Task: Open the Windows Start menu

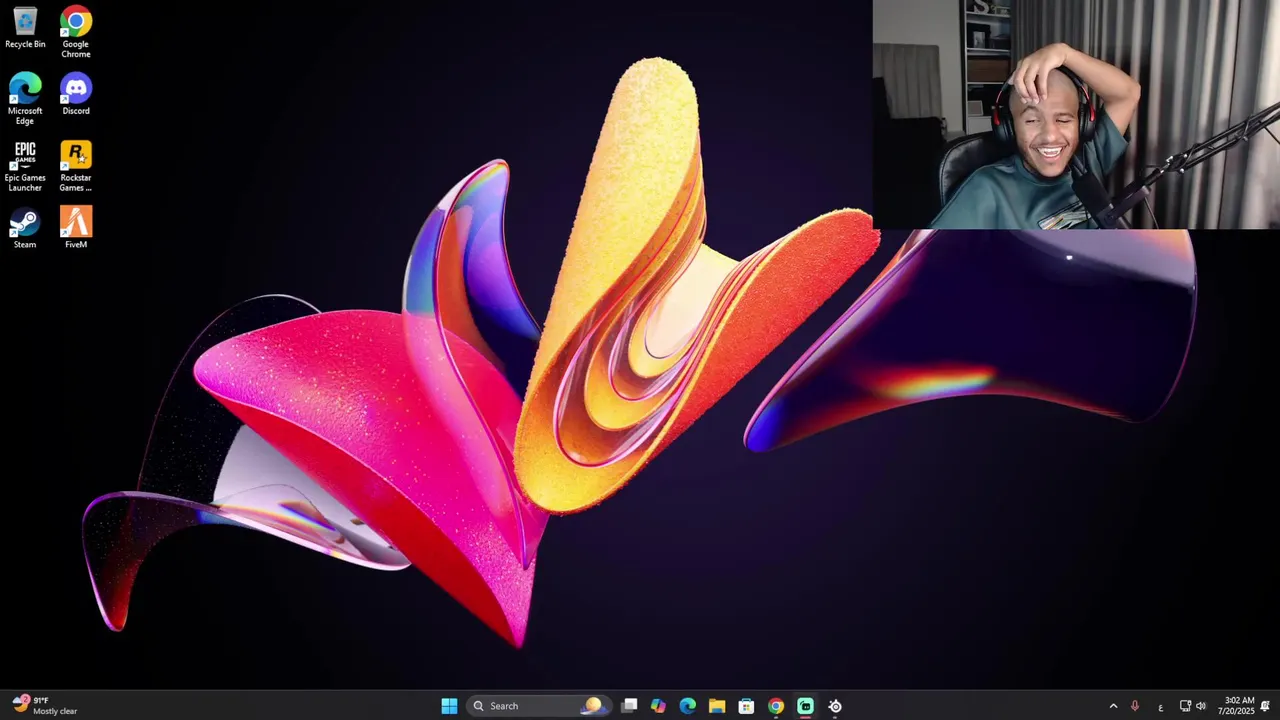Action: pos(449,706)
